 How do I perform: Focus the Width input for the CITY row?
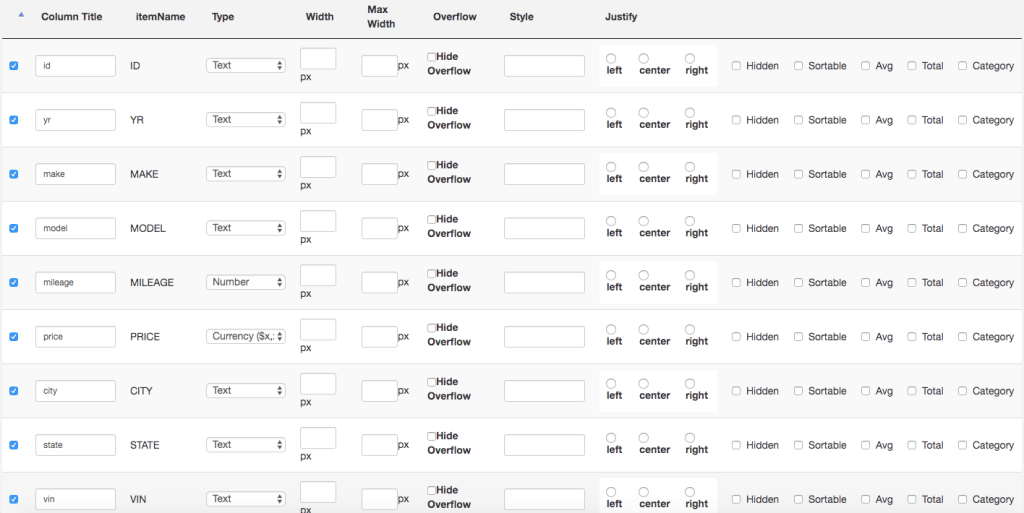point(318,383)
